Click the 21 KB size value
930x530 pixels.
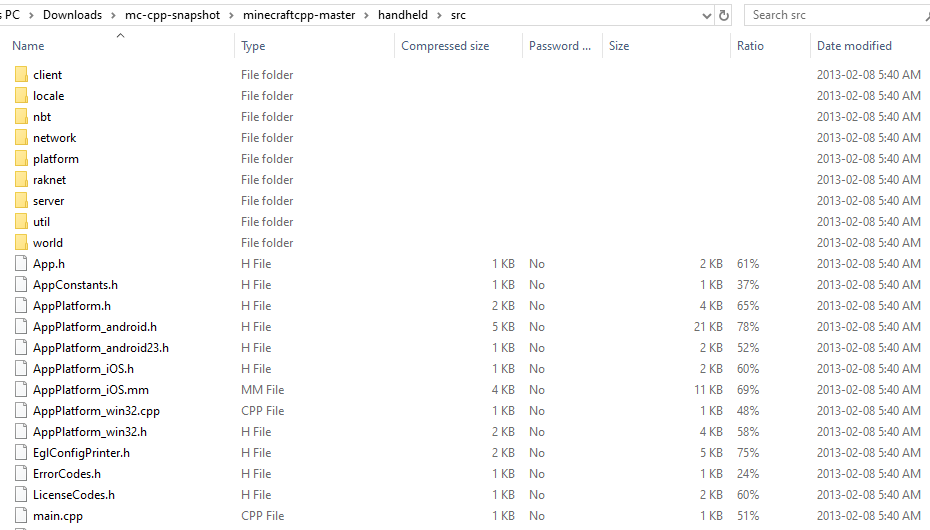tap(708, 327)
